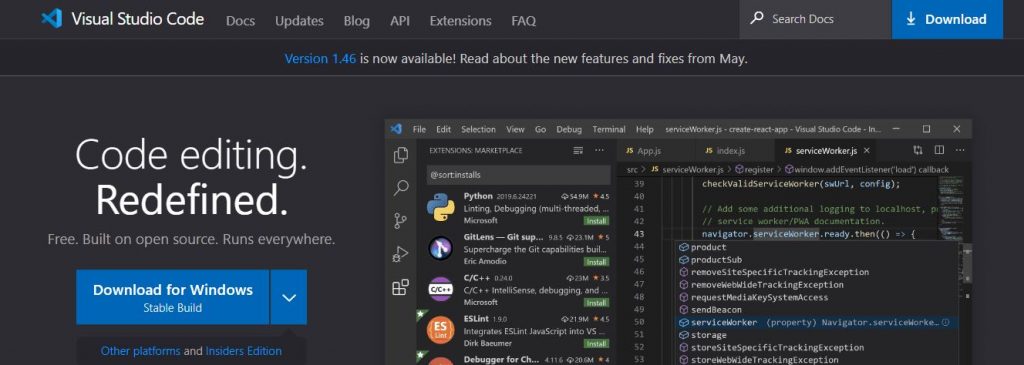Select the Extensions icon in activity bar
The image size is (1024, 365).
[x=400, y=287]
